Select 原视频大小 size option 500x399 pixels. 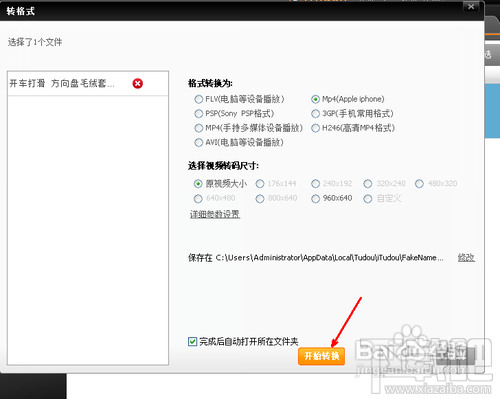(x=198, y=184)
